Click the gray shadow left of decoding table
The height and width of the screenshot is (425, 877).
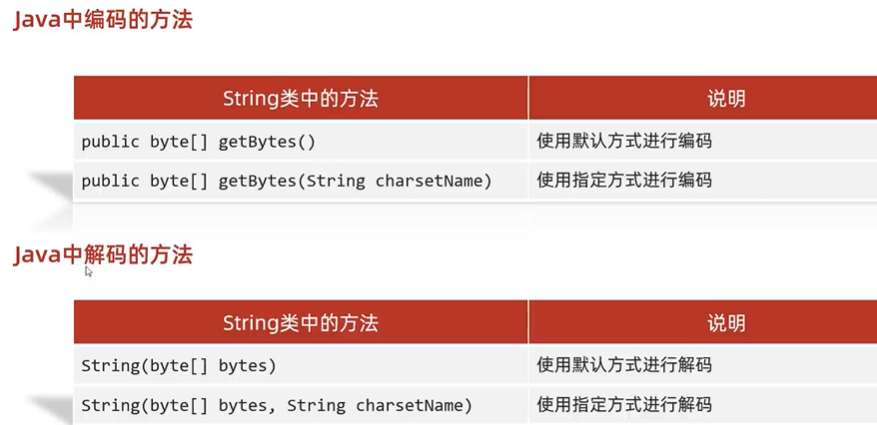tap(50, 408)
